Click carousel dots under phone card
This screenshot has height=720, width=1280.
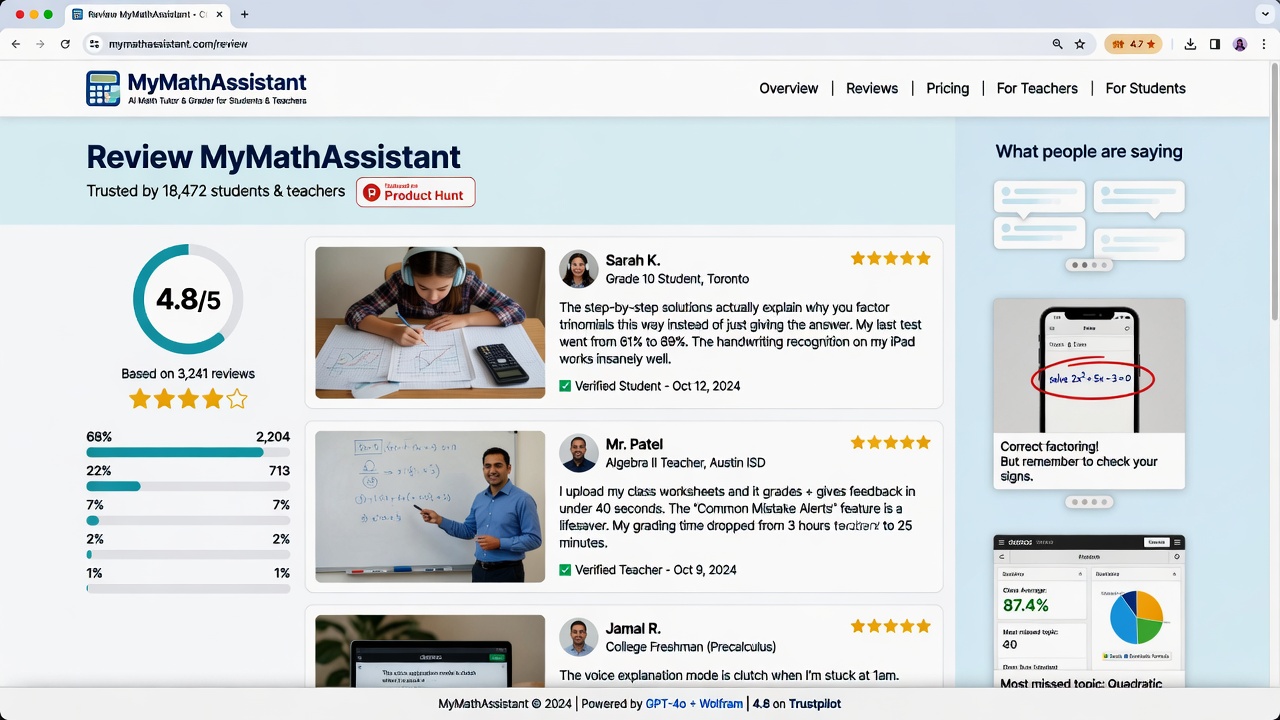[x=1089, y=502]
